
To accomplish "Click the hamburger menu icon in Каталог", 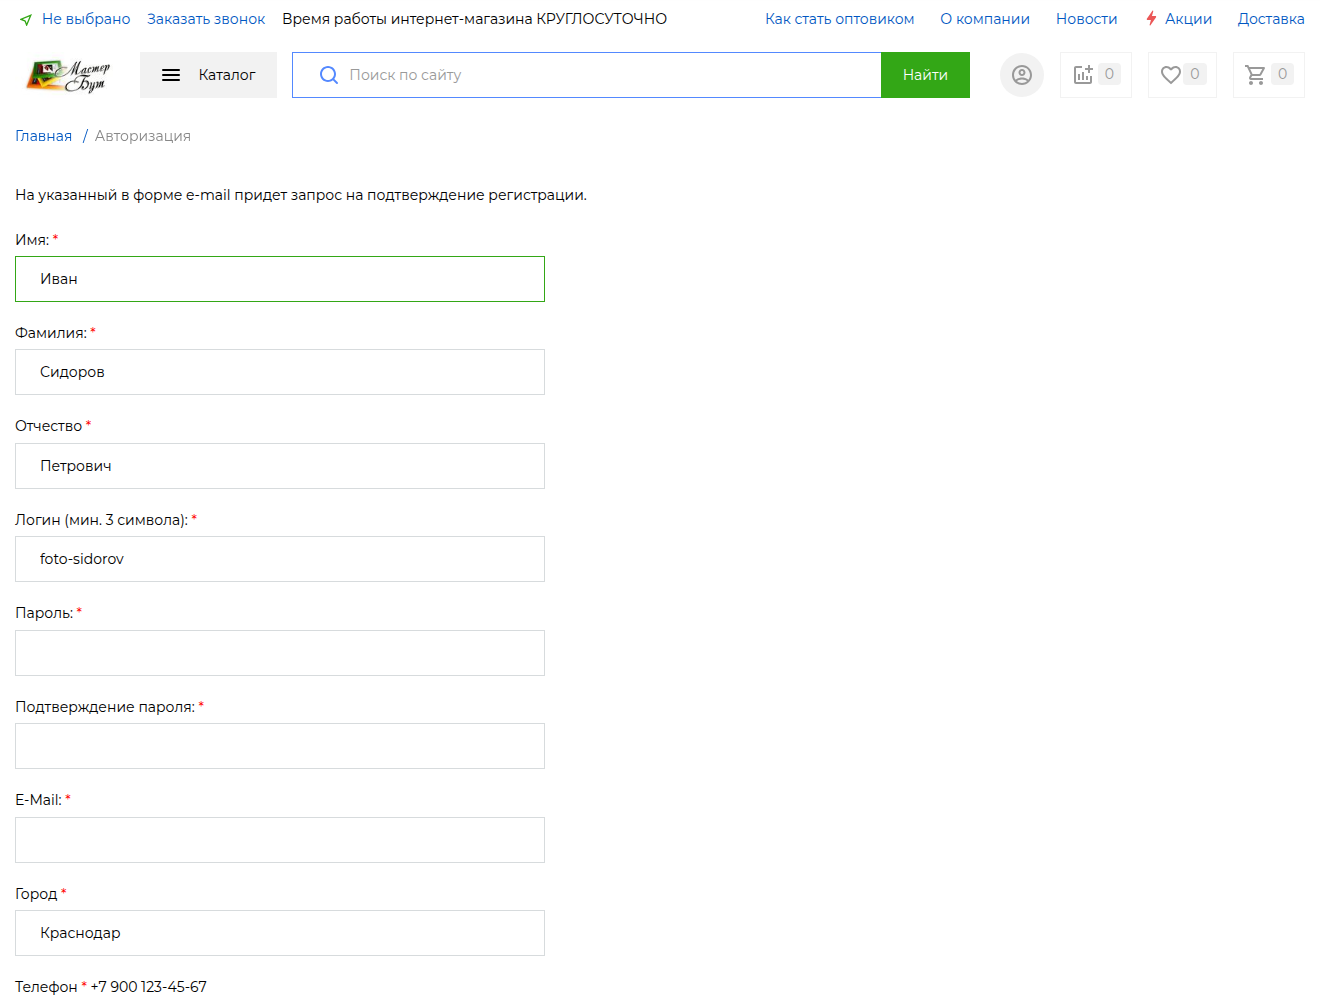I will tap(171, 75).
